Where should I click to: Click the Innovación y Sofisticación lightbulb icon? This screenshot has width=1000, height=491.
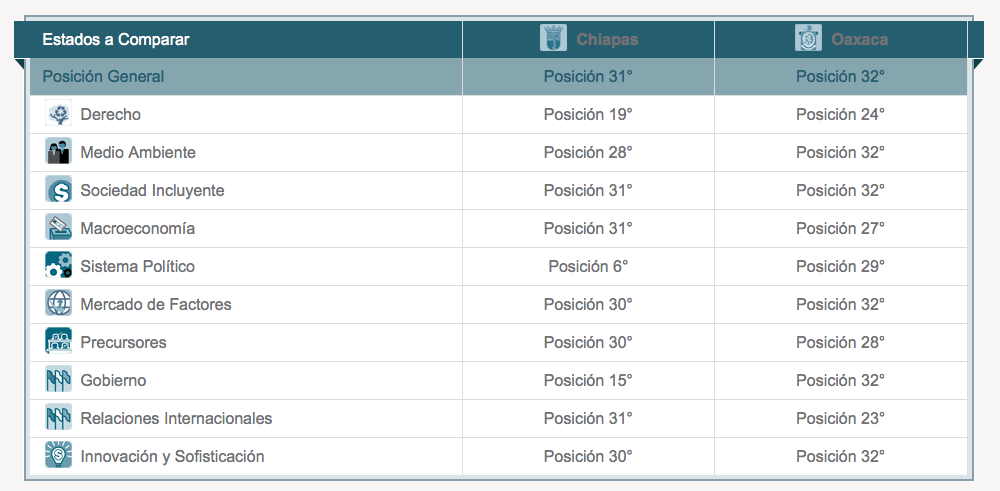tap(58, 457)
